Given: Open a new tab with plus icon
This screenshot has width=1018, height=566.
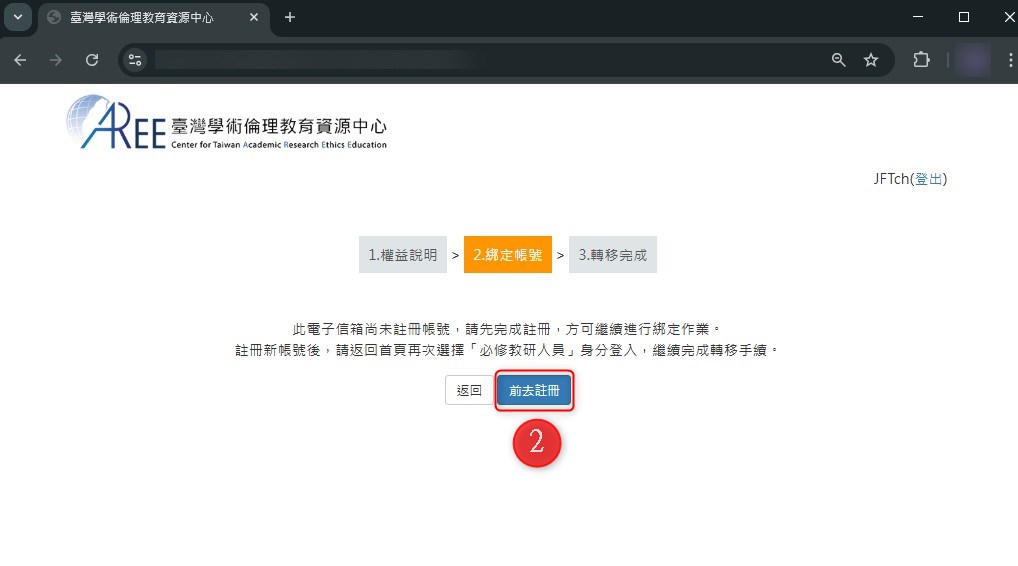Looking at the screenshot, I should pos(290,18).
